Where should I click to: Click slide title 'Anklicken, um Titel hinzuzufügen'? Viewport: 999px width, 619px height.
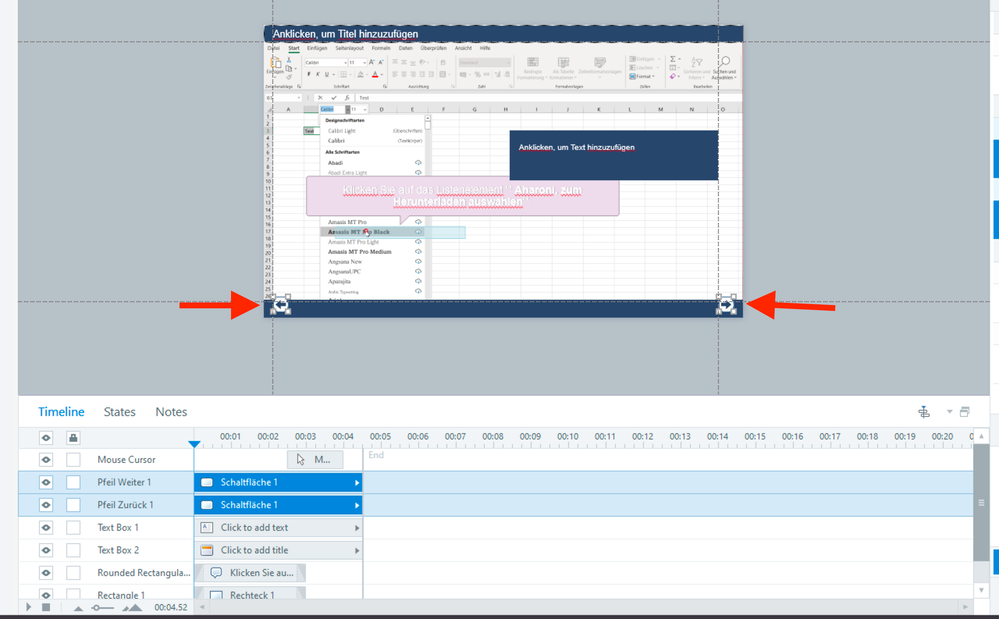[x=345, y=34]
